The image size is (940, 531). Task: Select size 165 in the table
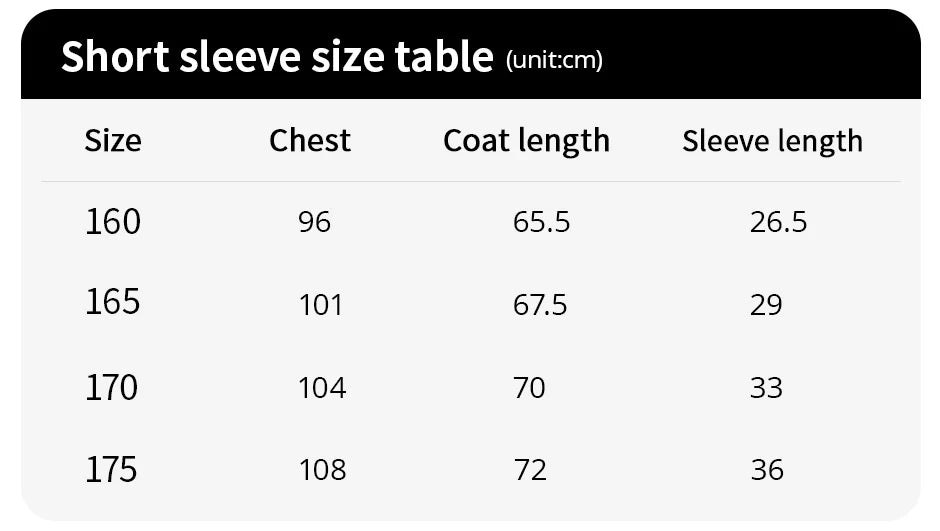pyautogui.click(x=113, y=302)
